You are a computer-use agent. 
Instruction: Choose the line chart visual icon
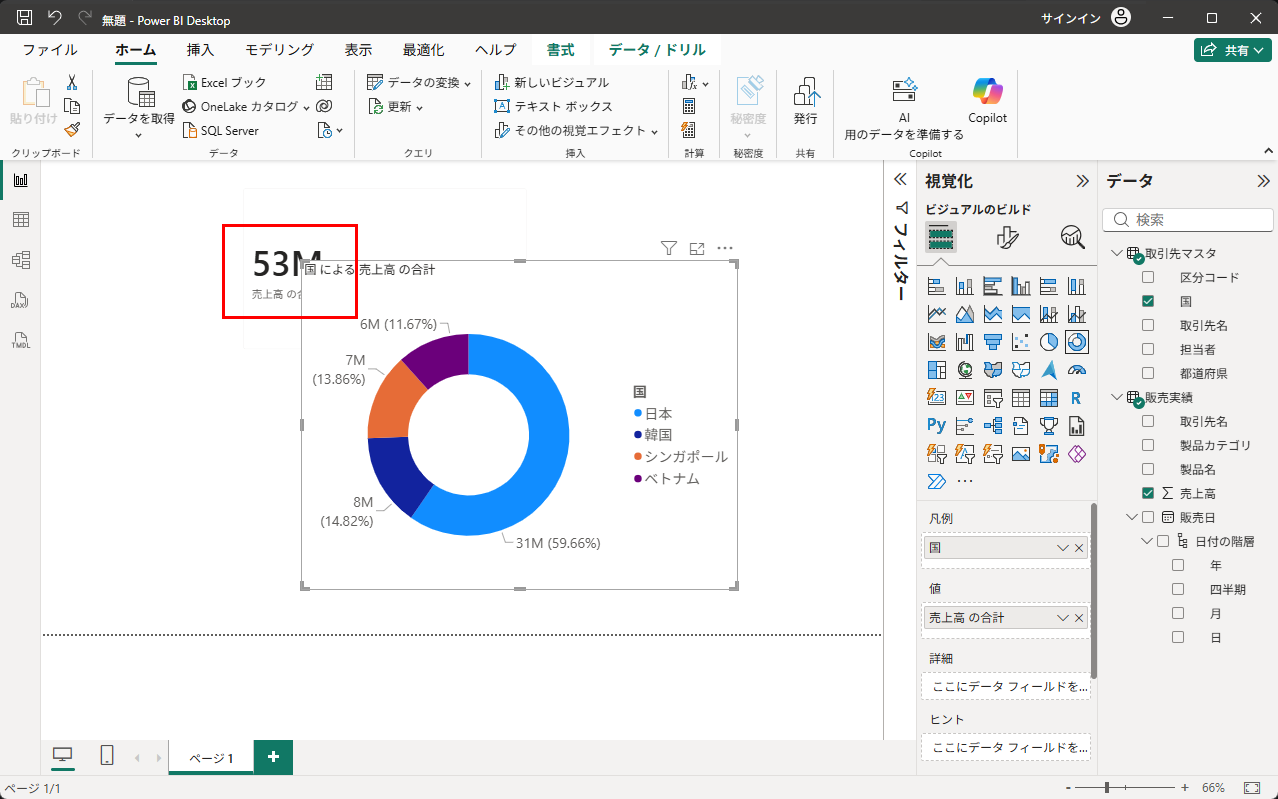pos(937,314)
